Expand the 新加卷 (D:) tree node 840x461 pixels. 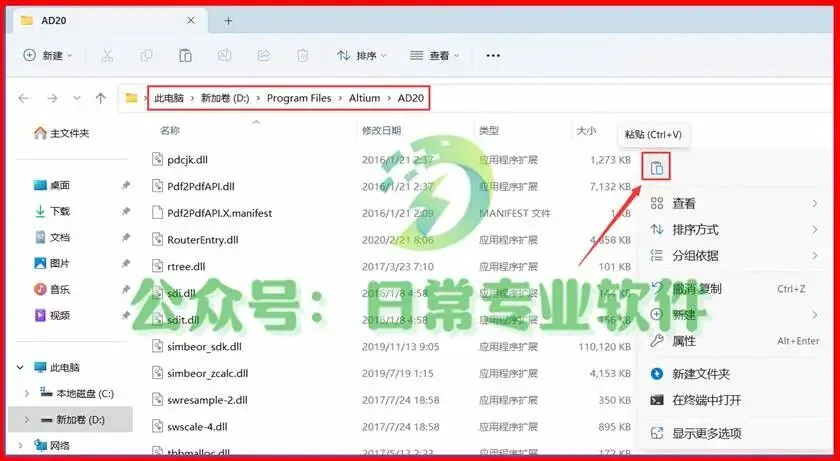pyautogui.click(x=27, y=420)
